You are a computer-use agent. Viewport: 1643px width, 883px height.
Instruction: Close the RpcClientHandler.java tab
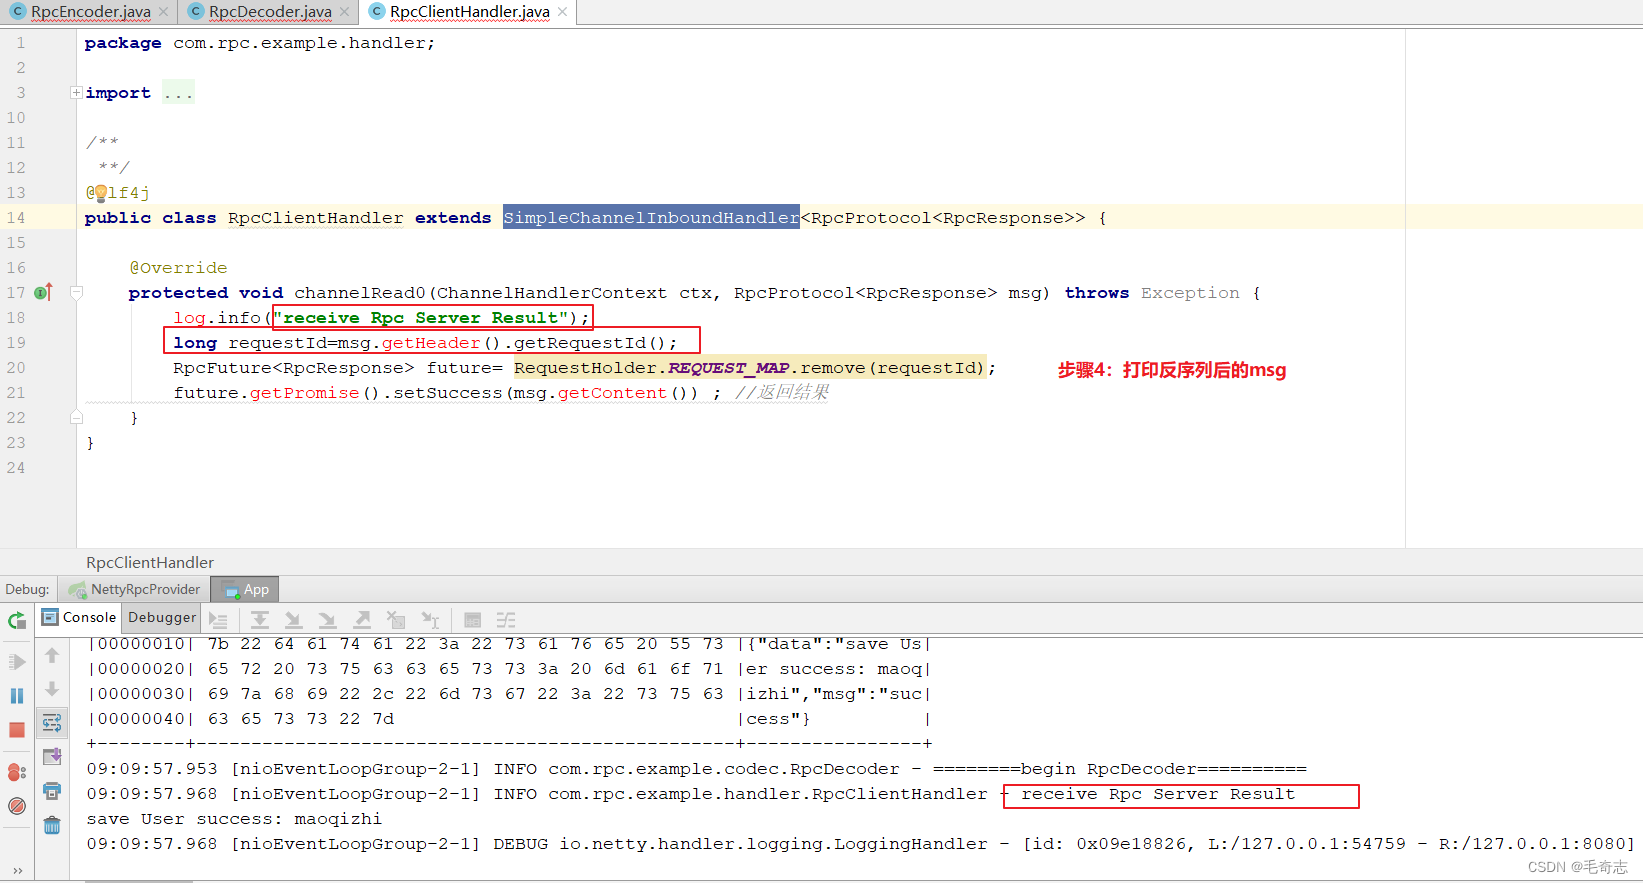click(x=562, y=12)
